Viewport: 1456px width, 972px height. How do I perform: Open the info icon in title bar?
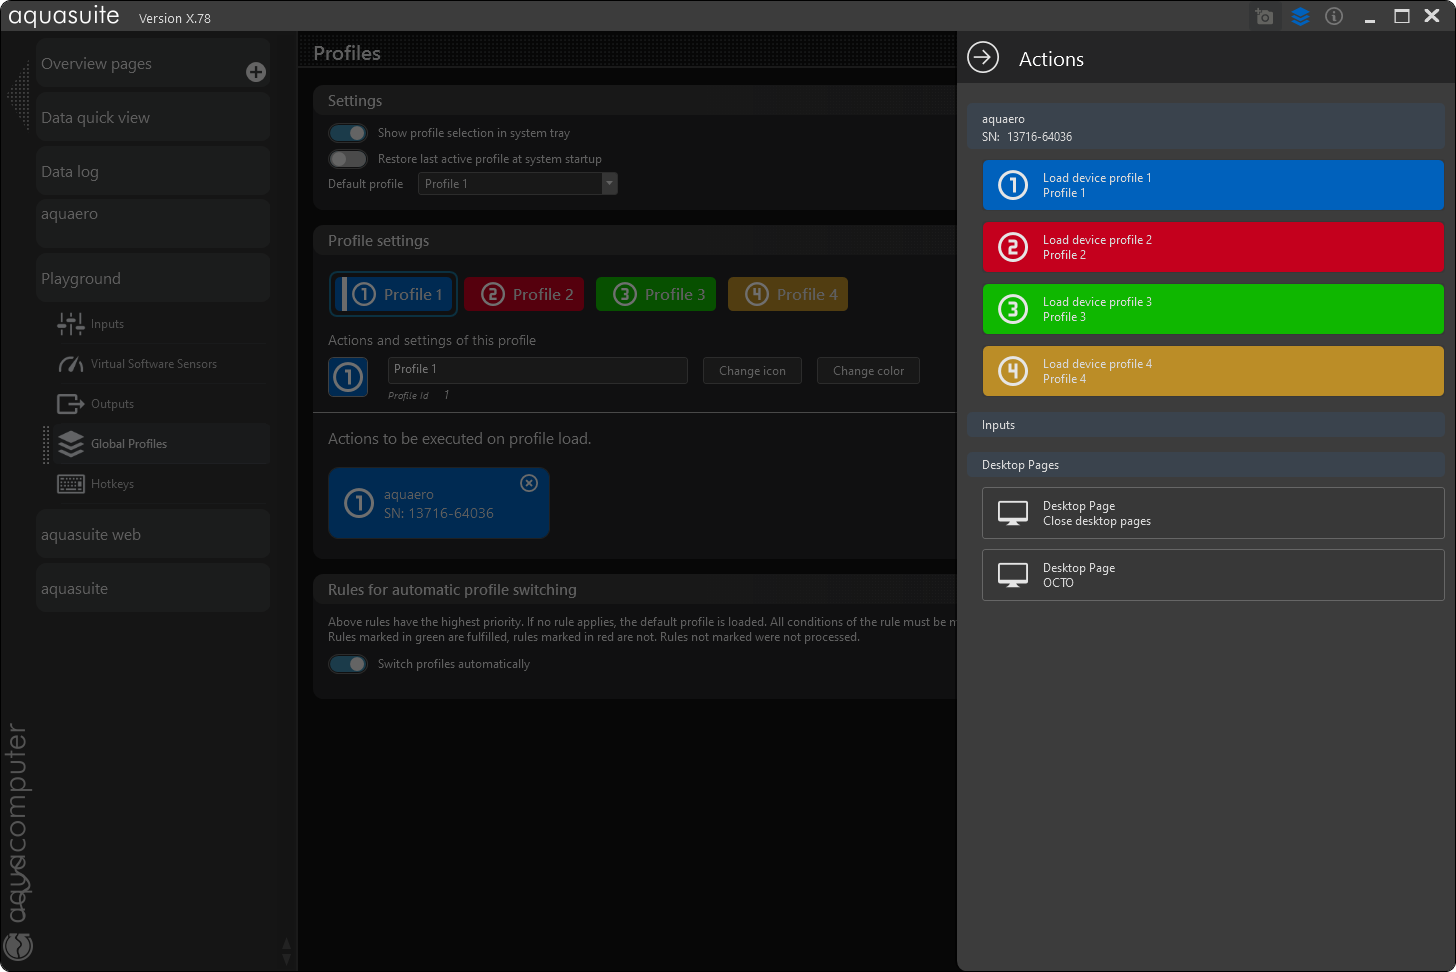1334,17
